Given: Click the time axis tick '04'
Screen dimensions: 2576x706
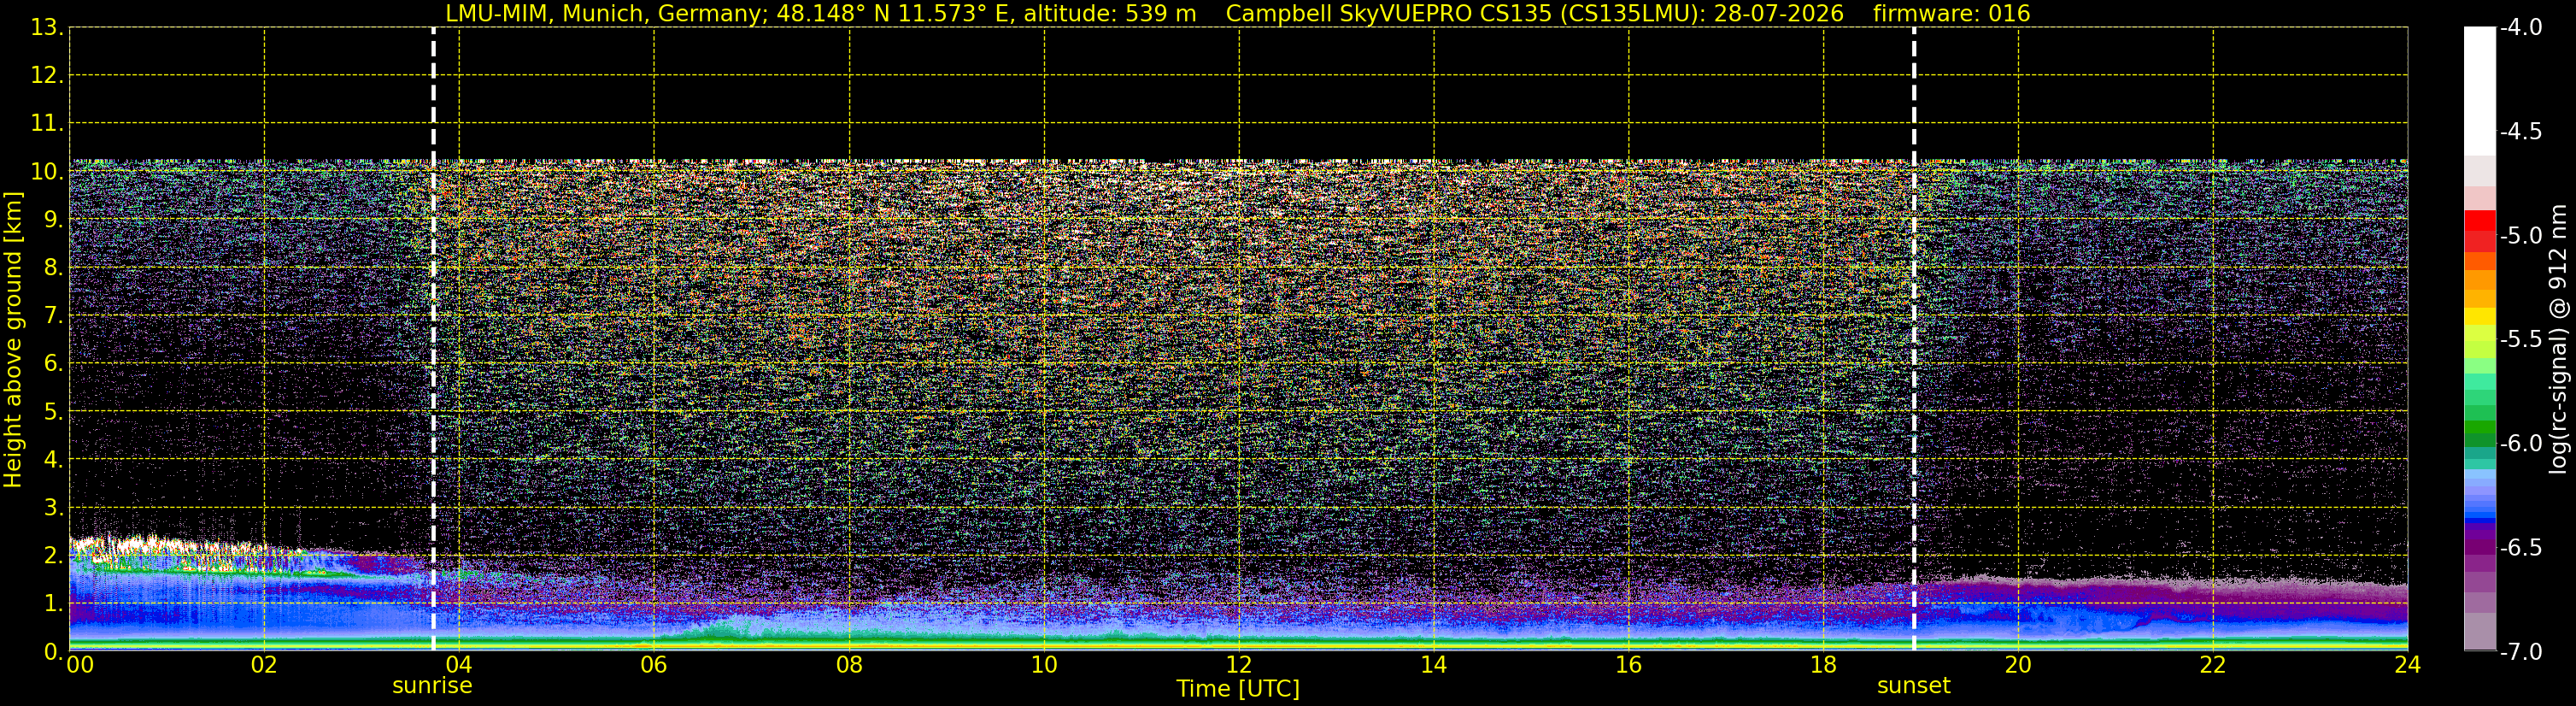Looking at the screenshot, I should coord(459,665).
